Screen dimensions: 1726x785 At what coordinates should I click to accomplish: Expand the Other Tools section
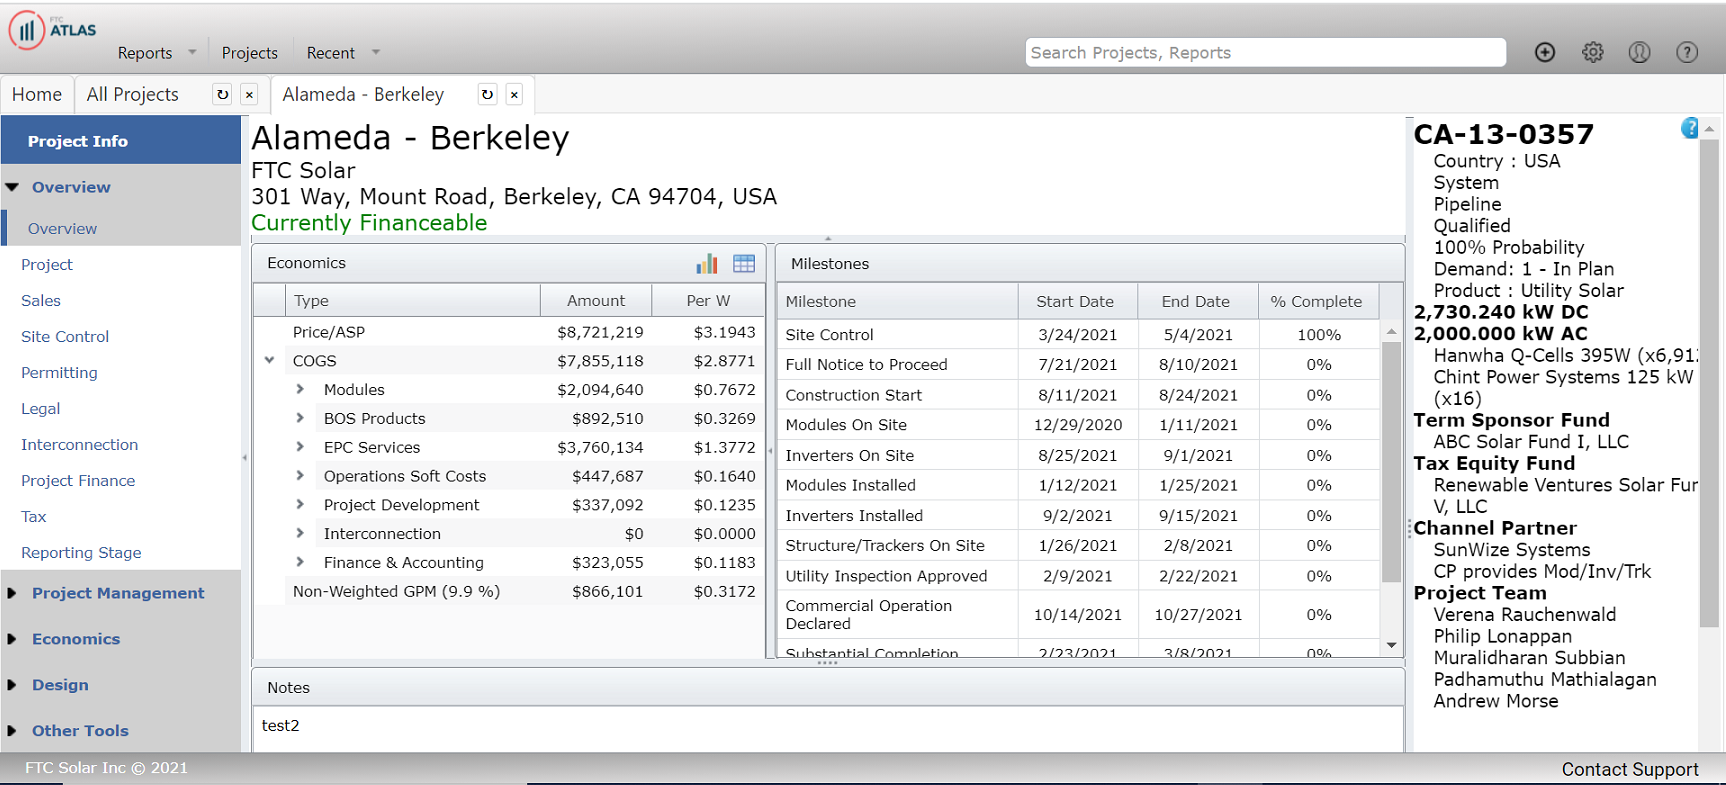12,731
